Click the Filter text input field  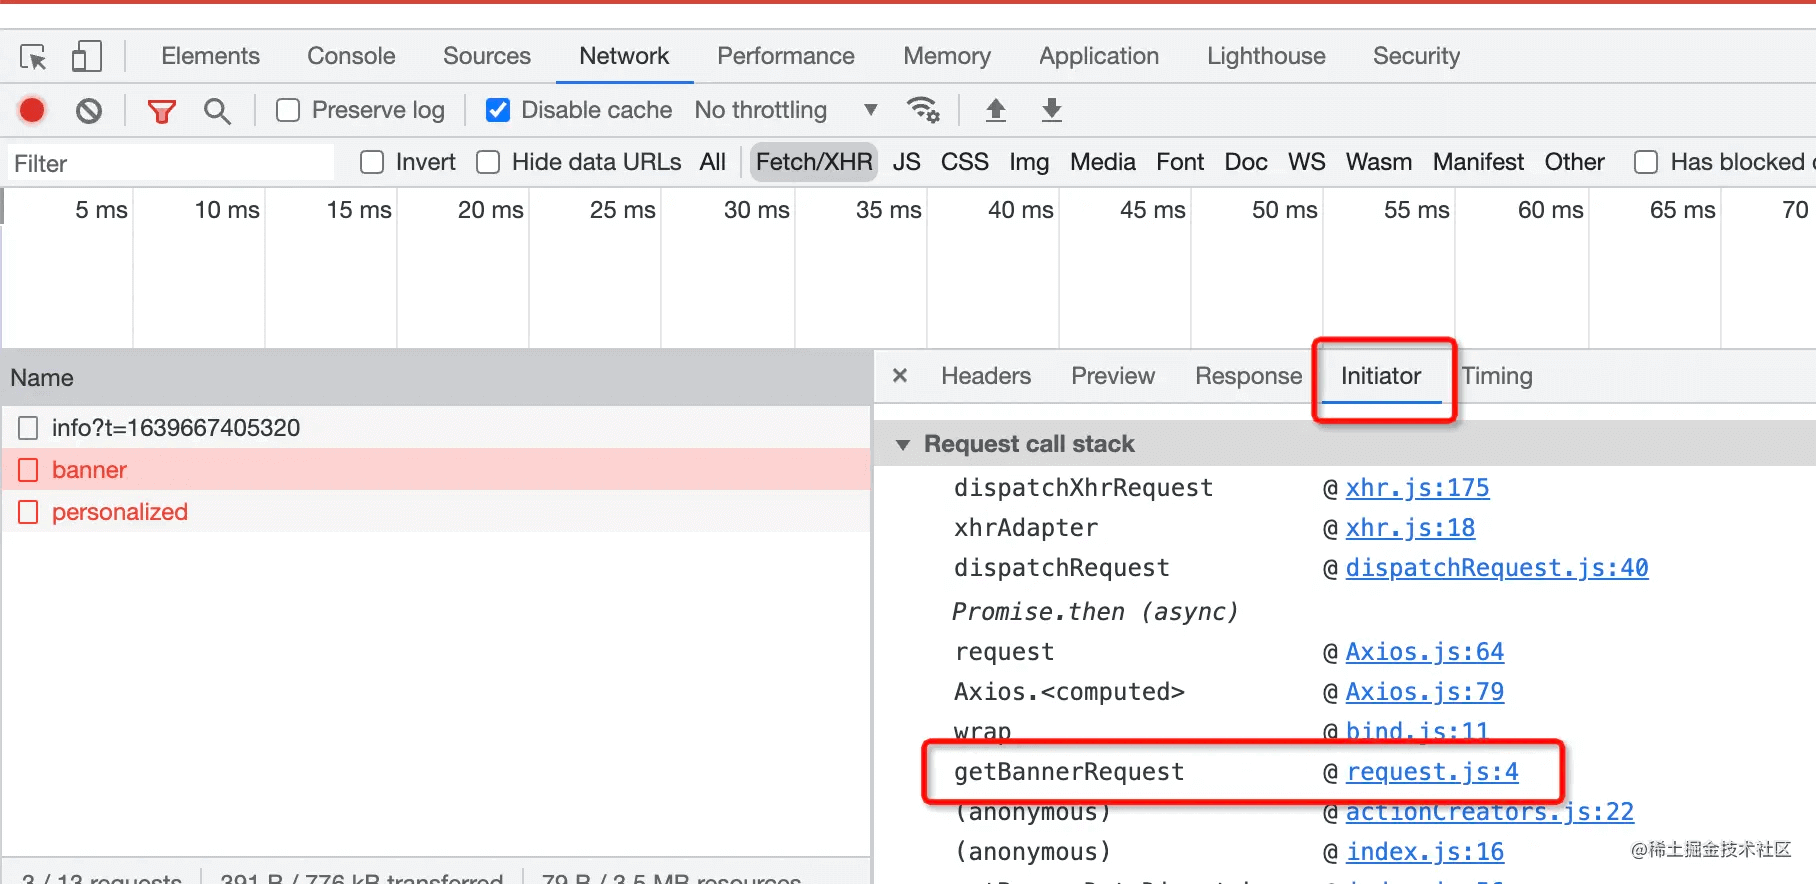(x=170, y=163)
